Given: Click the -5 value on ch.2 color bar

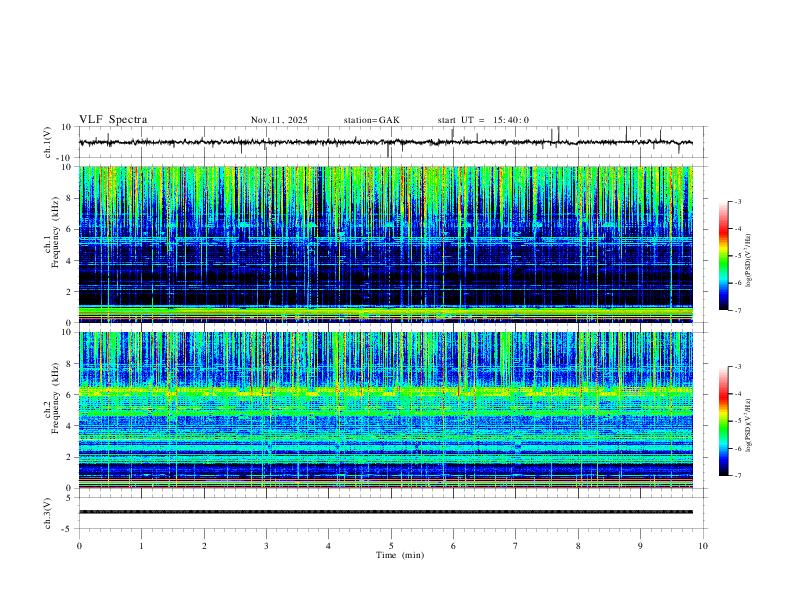Looking at the screenshot, I should tap(738, 421).
